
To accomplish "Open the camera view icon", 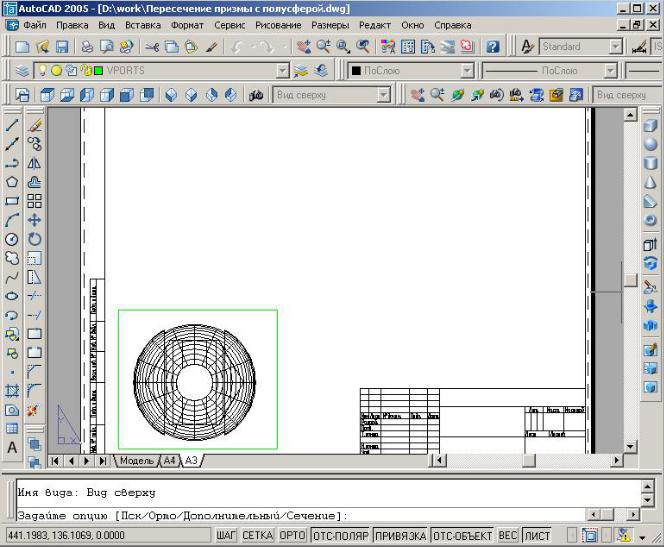I will (256, 95).
